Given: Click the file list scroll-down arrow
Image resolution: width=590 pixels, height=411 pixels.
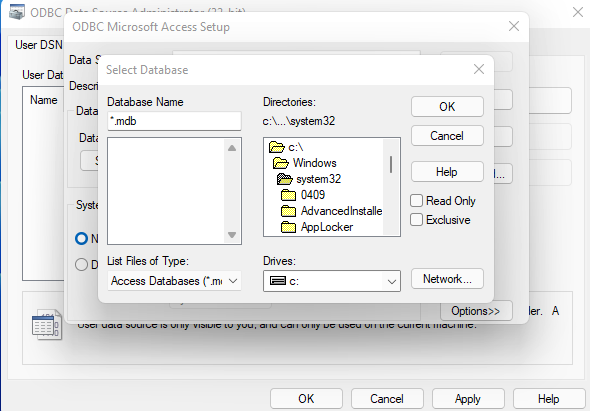Looking at the screenshot, I should click(x=232, y=235).
